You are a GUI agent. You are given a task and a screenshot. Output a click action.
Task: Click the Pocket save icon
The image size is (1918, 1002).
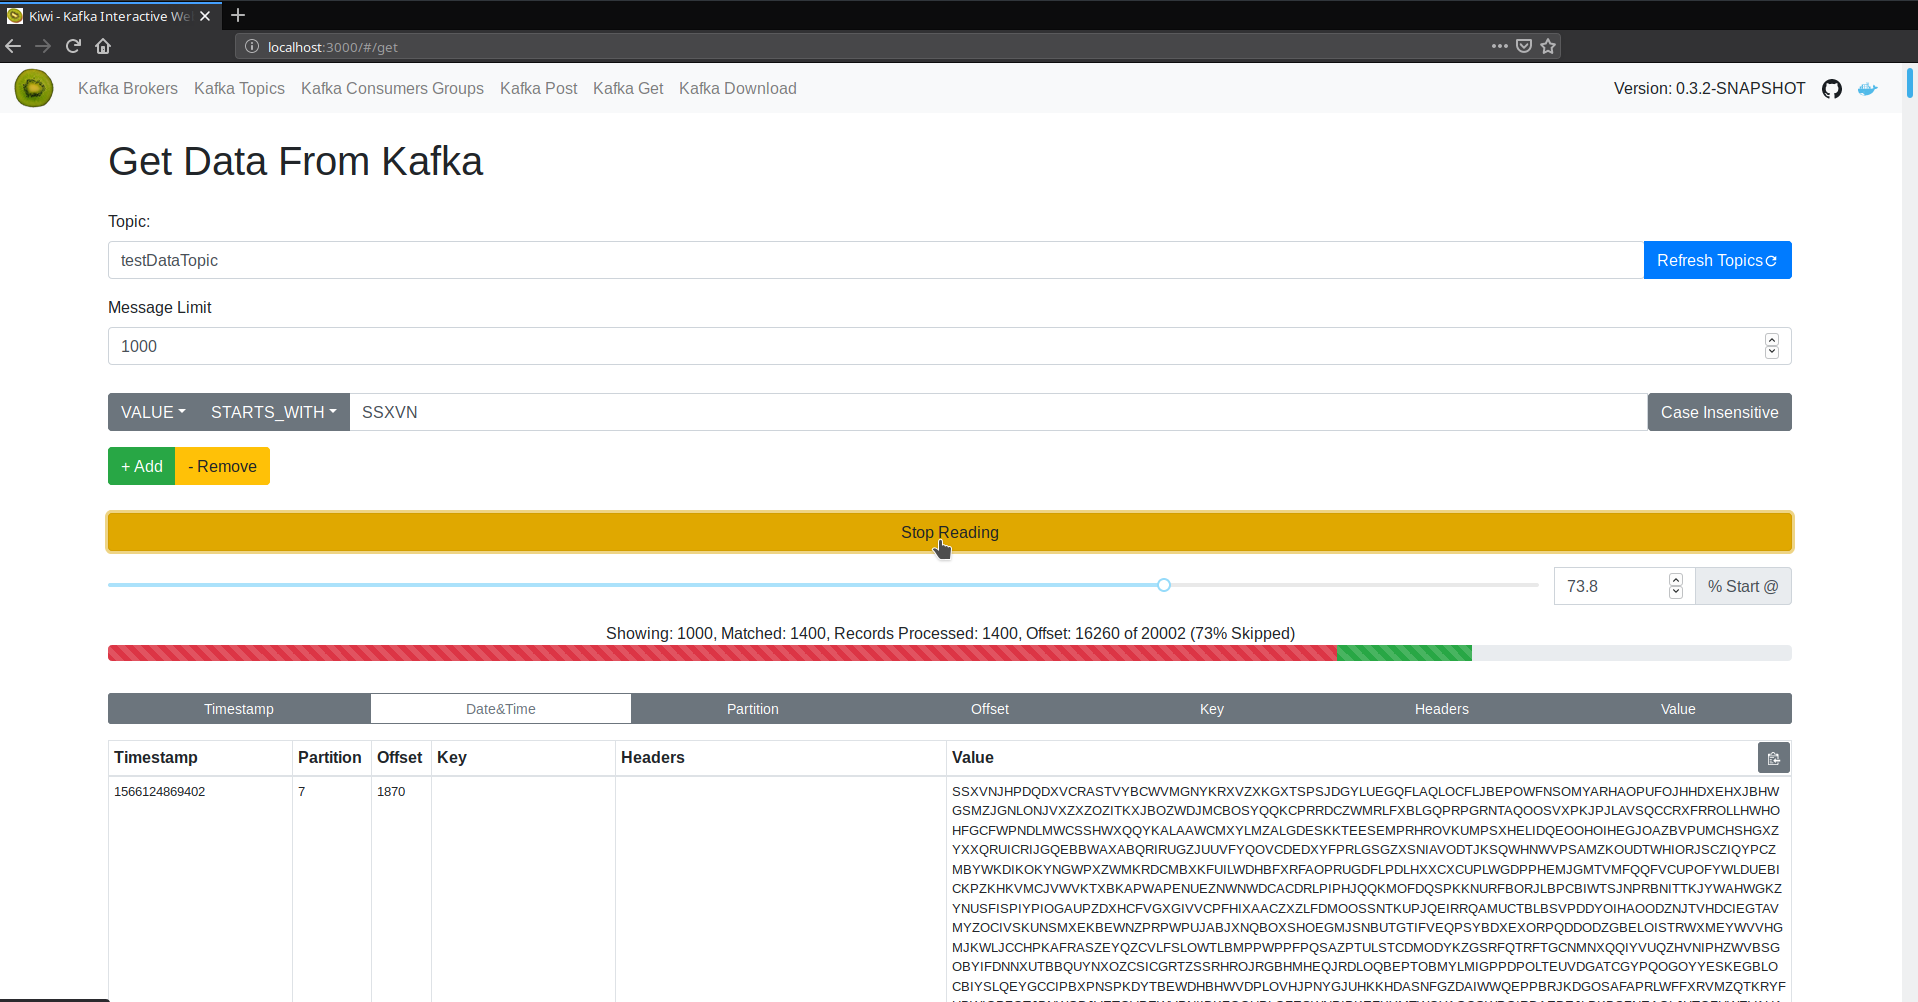click(1524, 46)
